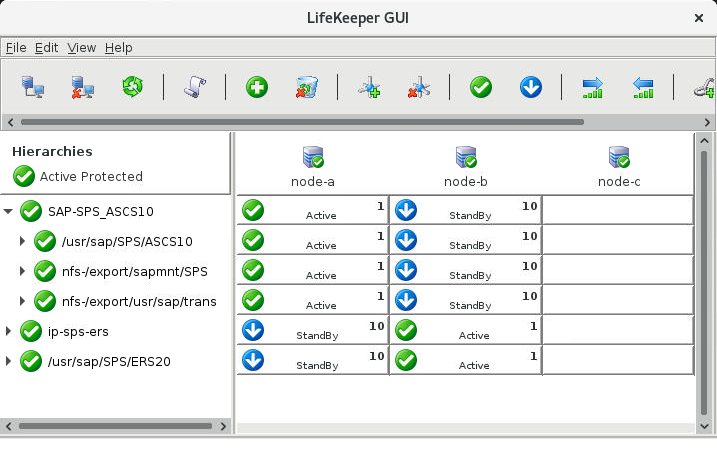
Task: Click the Active Protected legend check icon
Action: click(24, 176)
